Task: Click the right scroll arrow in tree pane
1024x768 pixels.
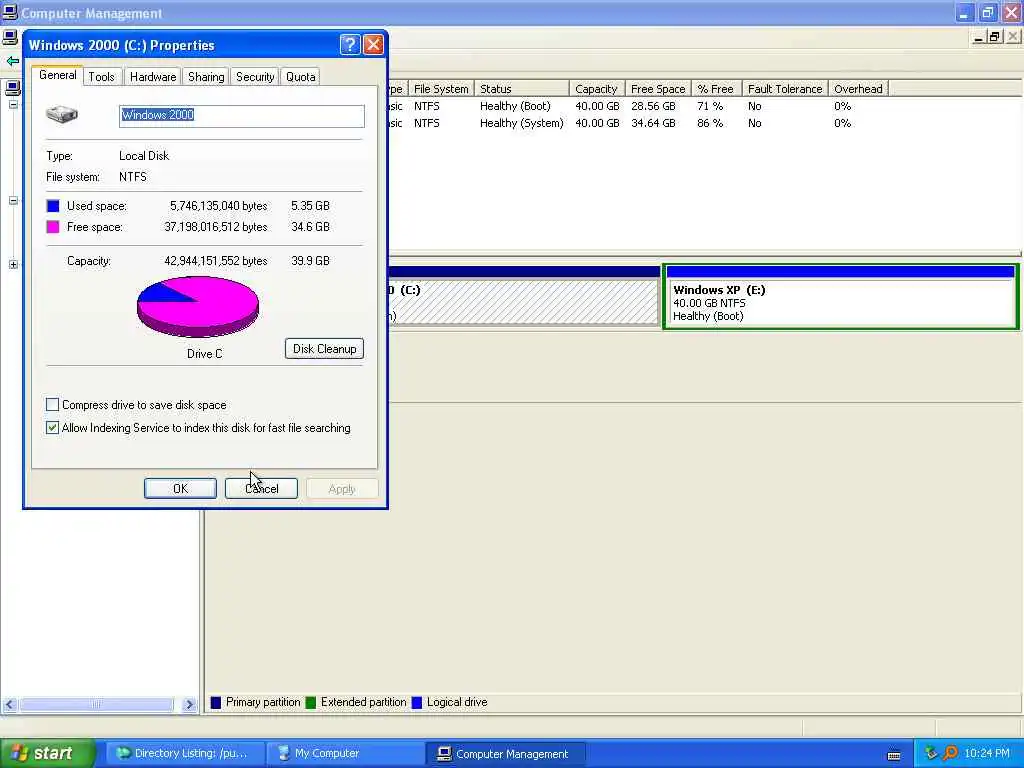Action: pyautogui.click(x=189, y=705)
